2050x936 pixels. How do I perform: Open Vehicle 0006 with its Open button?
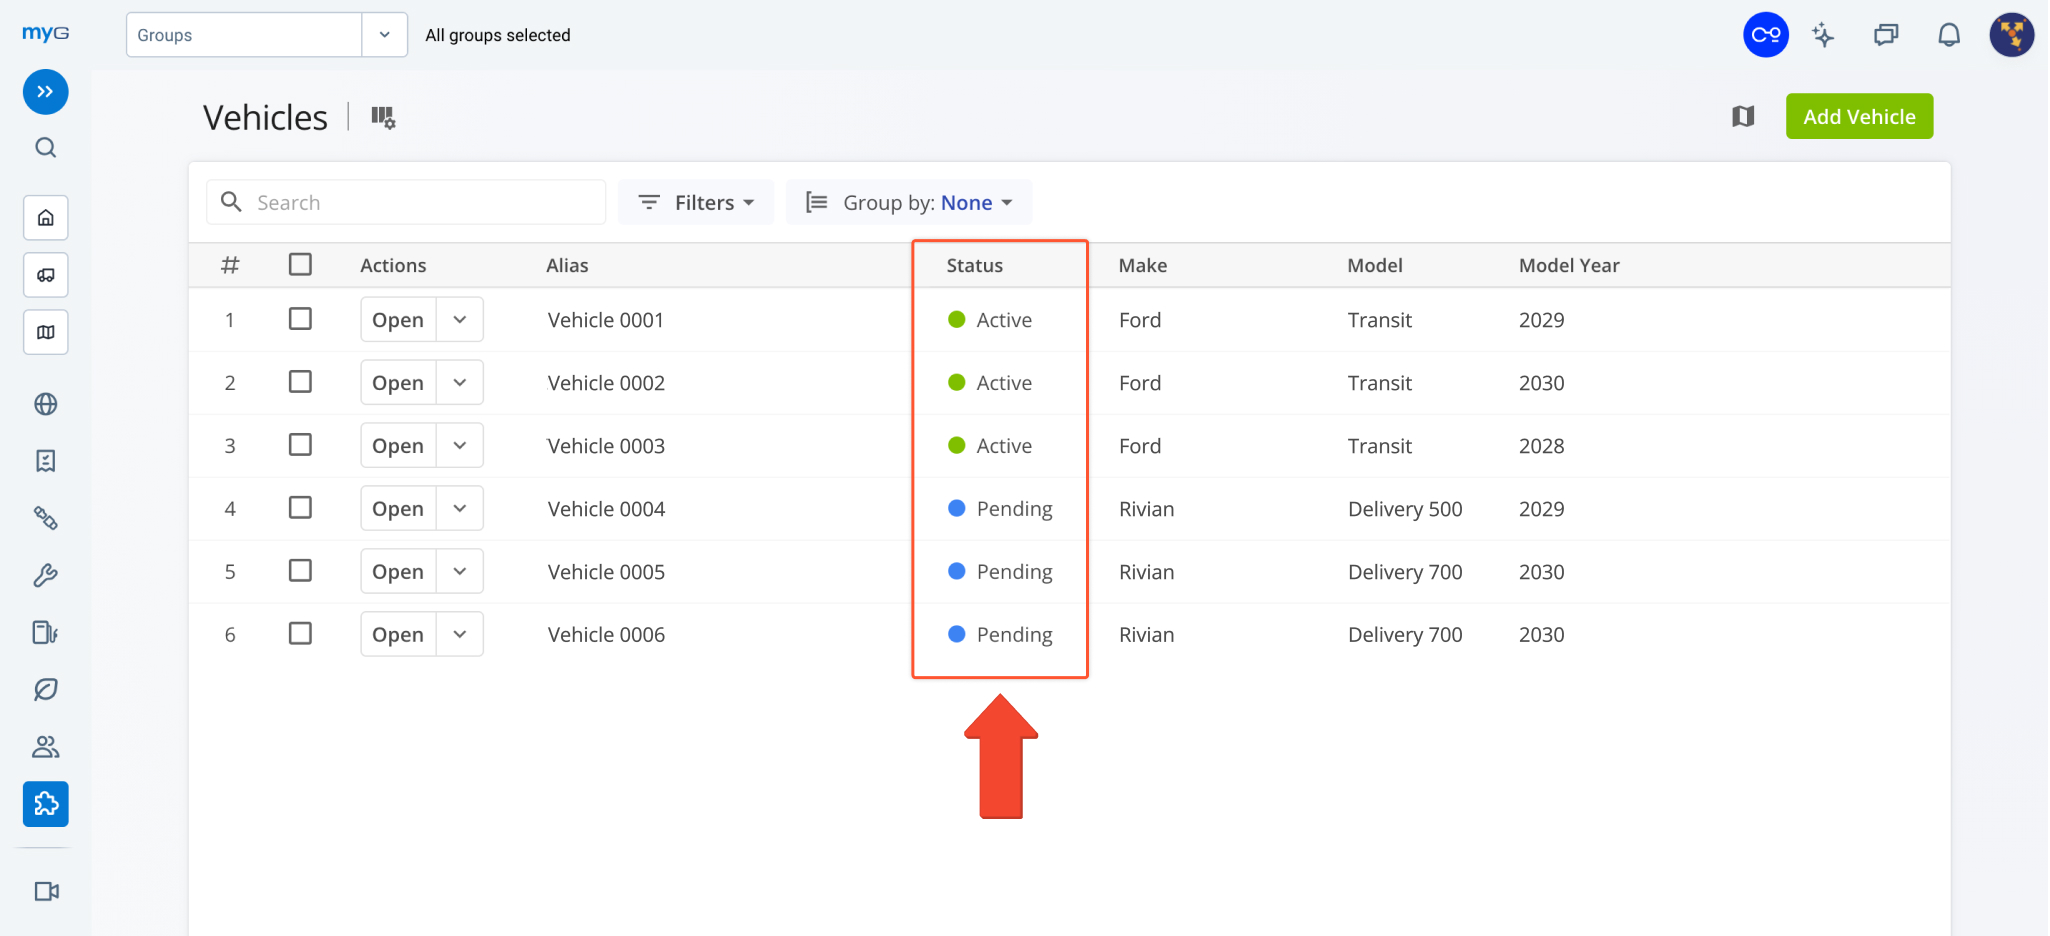[x=398, y=635]
